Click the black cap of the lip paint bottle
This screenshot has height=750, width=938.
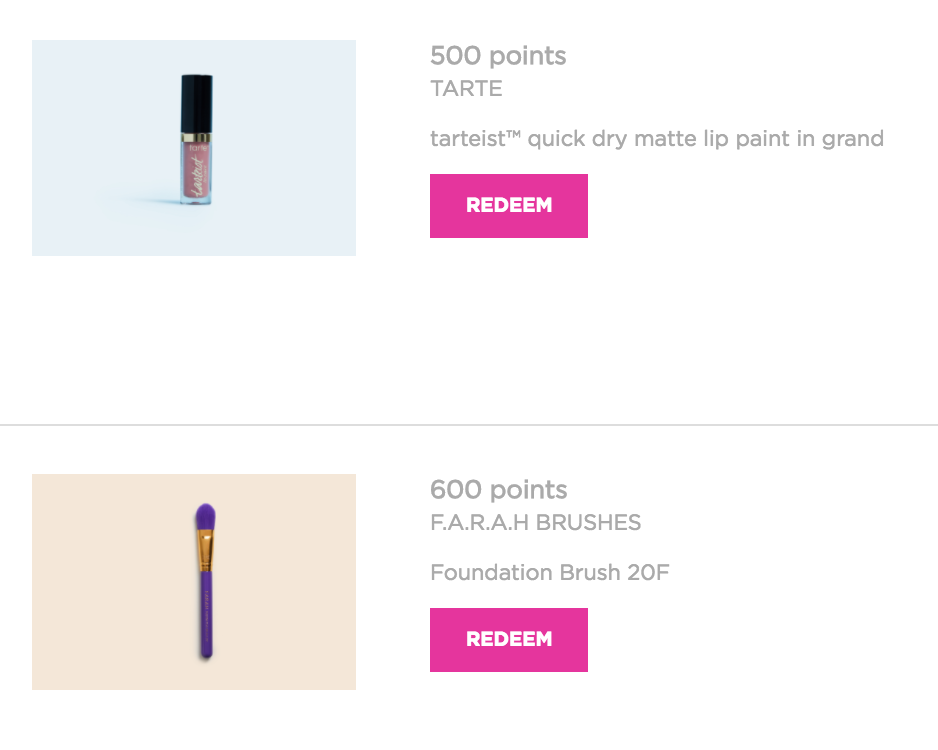[x=197, y=103]
